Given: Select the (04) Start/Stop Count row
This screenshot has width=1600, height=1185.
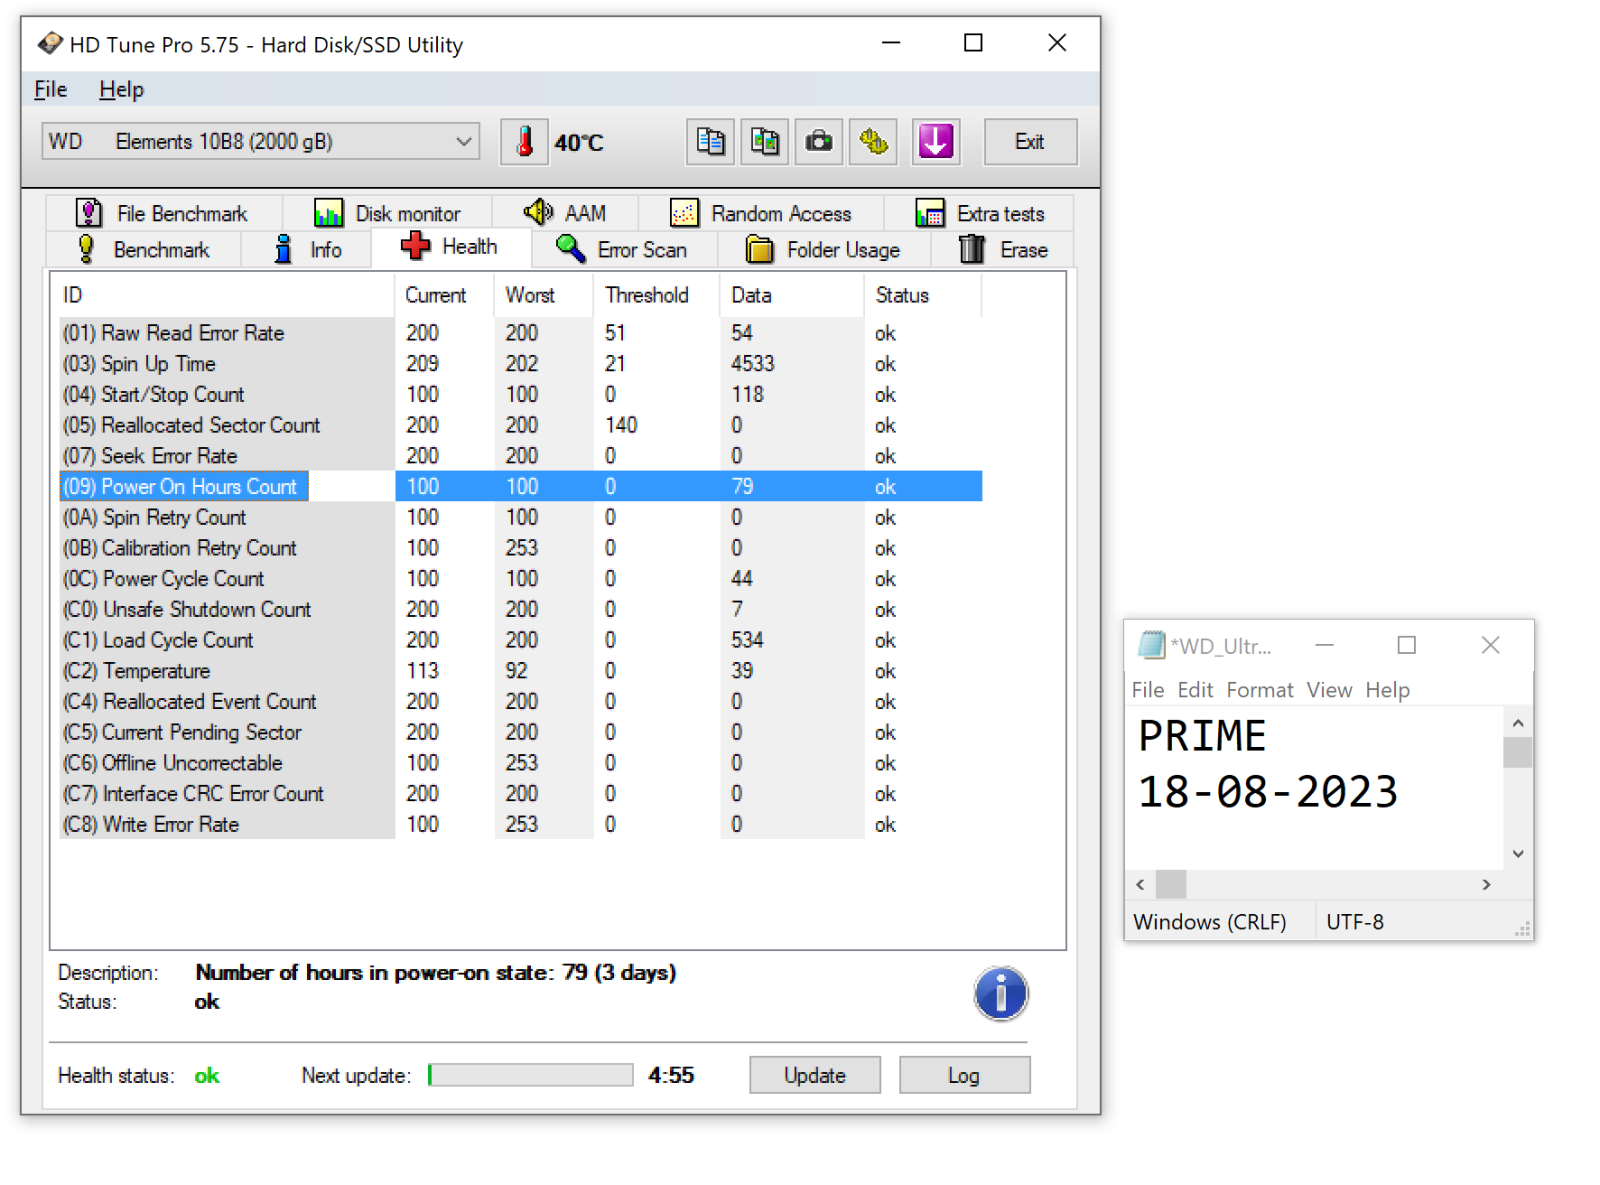Looking at the screenshot, I should point(521,395).
